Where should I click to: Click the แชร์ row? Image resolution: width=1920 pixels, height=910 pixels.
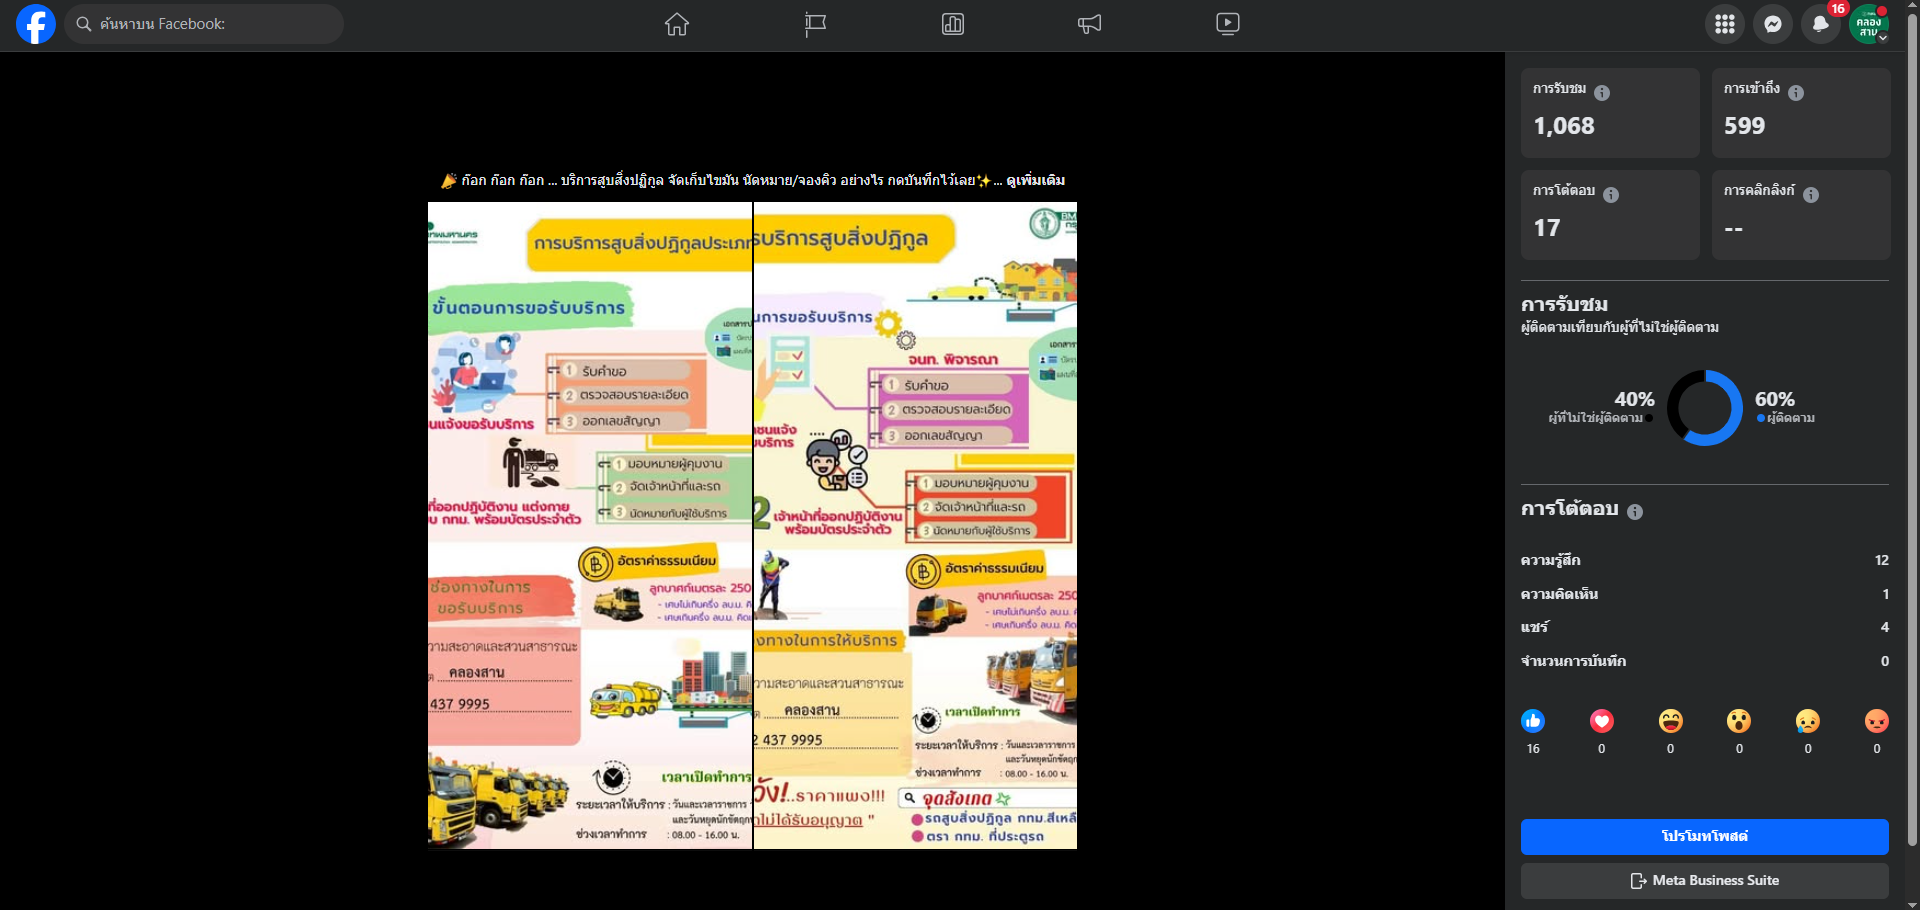[x=1705, y=627]
